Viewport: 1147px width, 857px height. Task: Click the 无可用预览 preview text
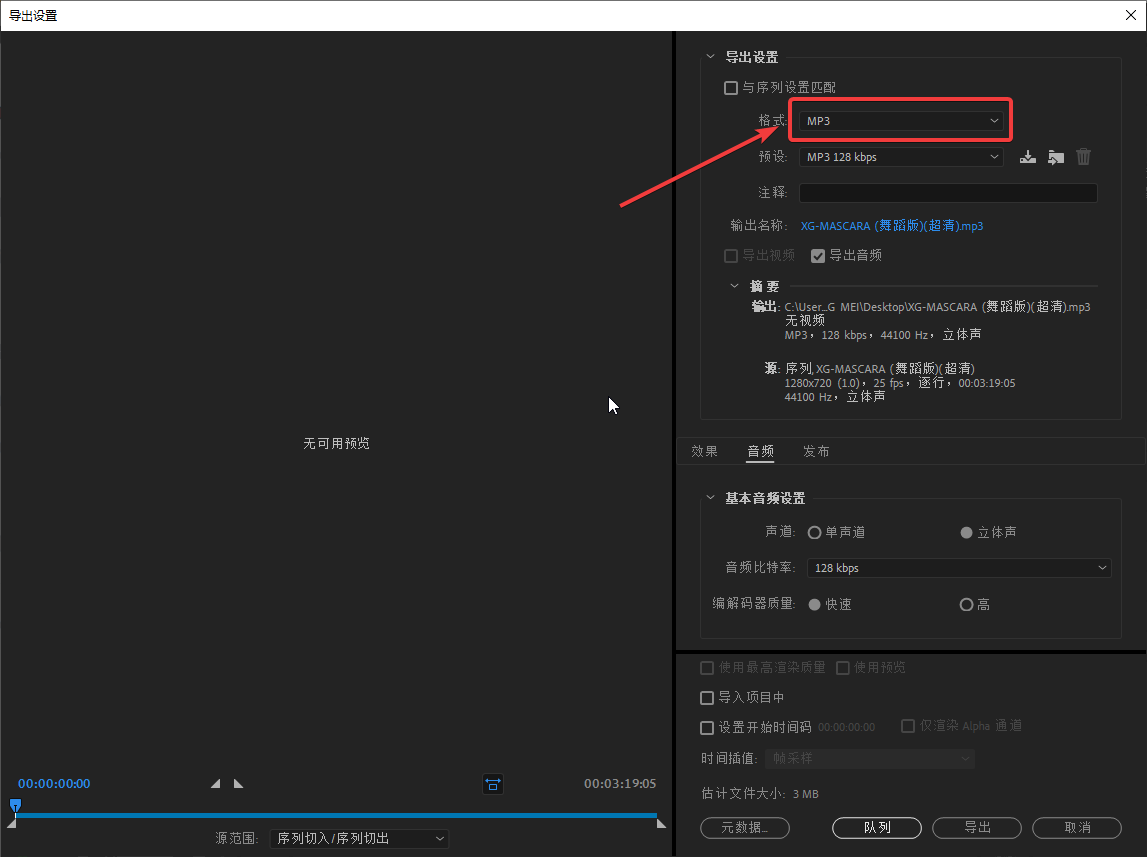(x=336, y=443)
